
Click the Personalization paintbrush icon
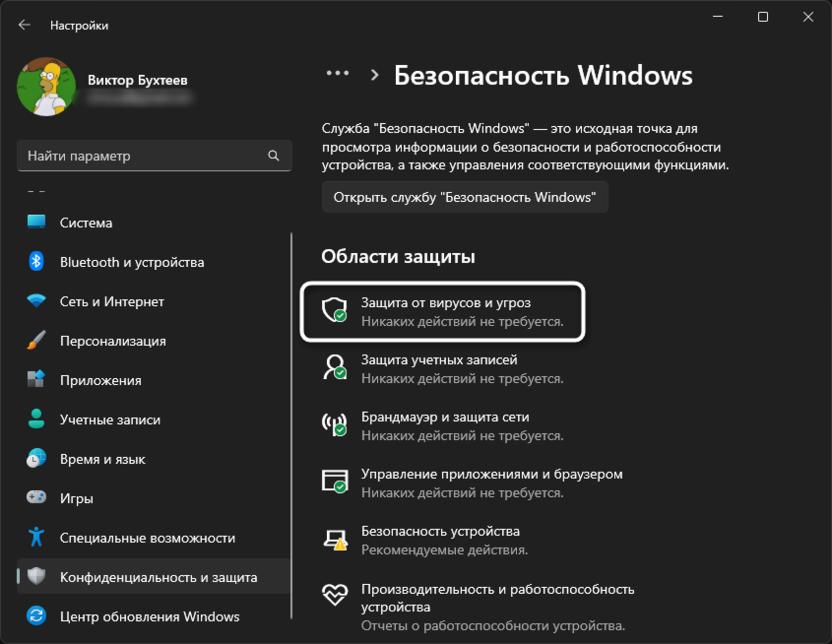37,341
